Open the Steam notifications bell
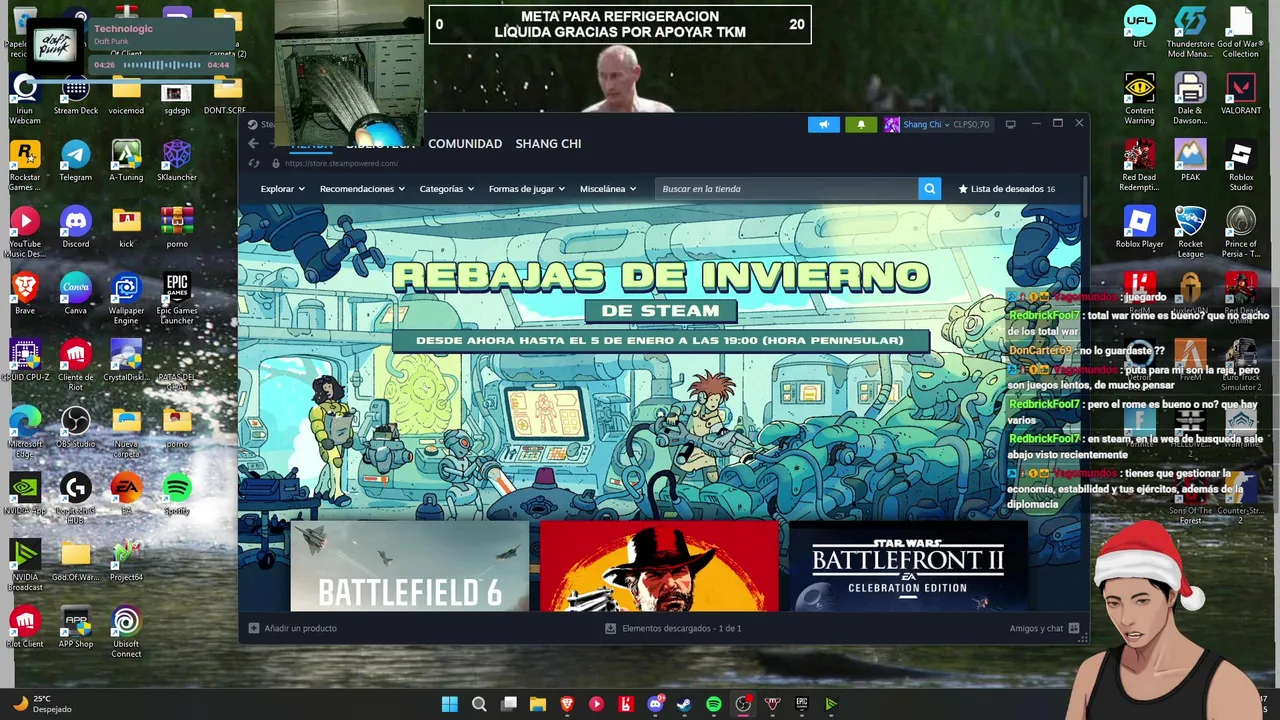1280x720 pixels. click(x=861, y=125)
